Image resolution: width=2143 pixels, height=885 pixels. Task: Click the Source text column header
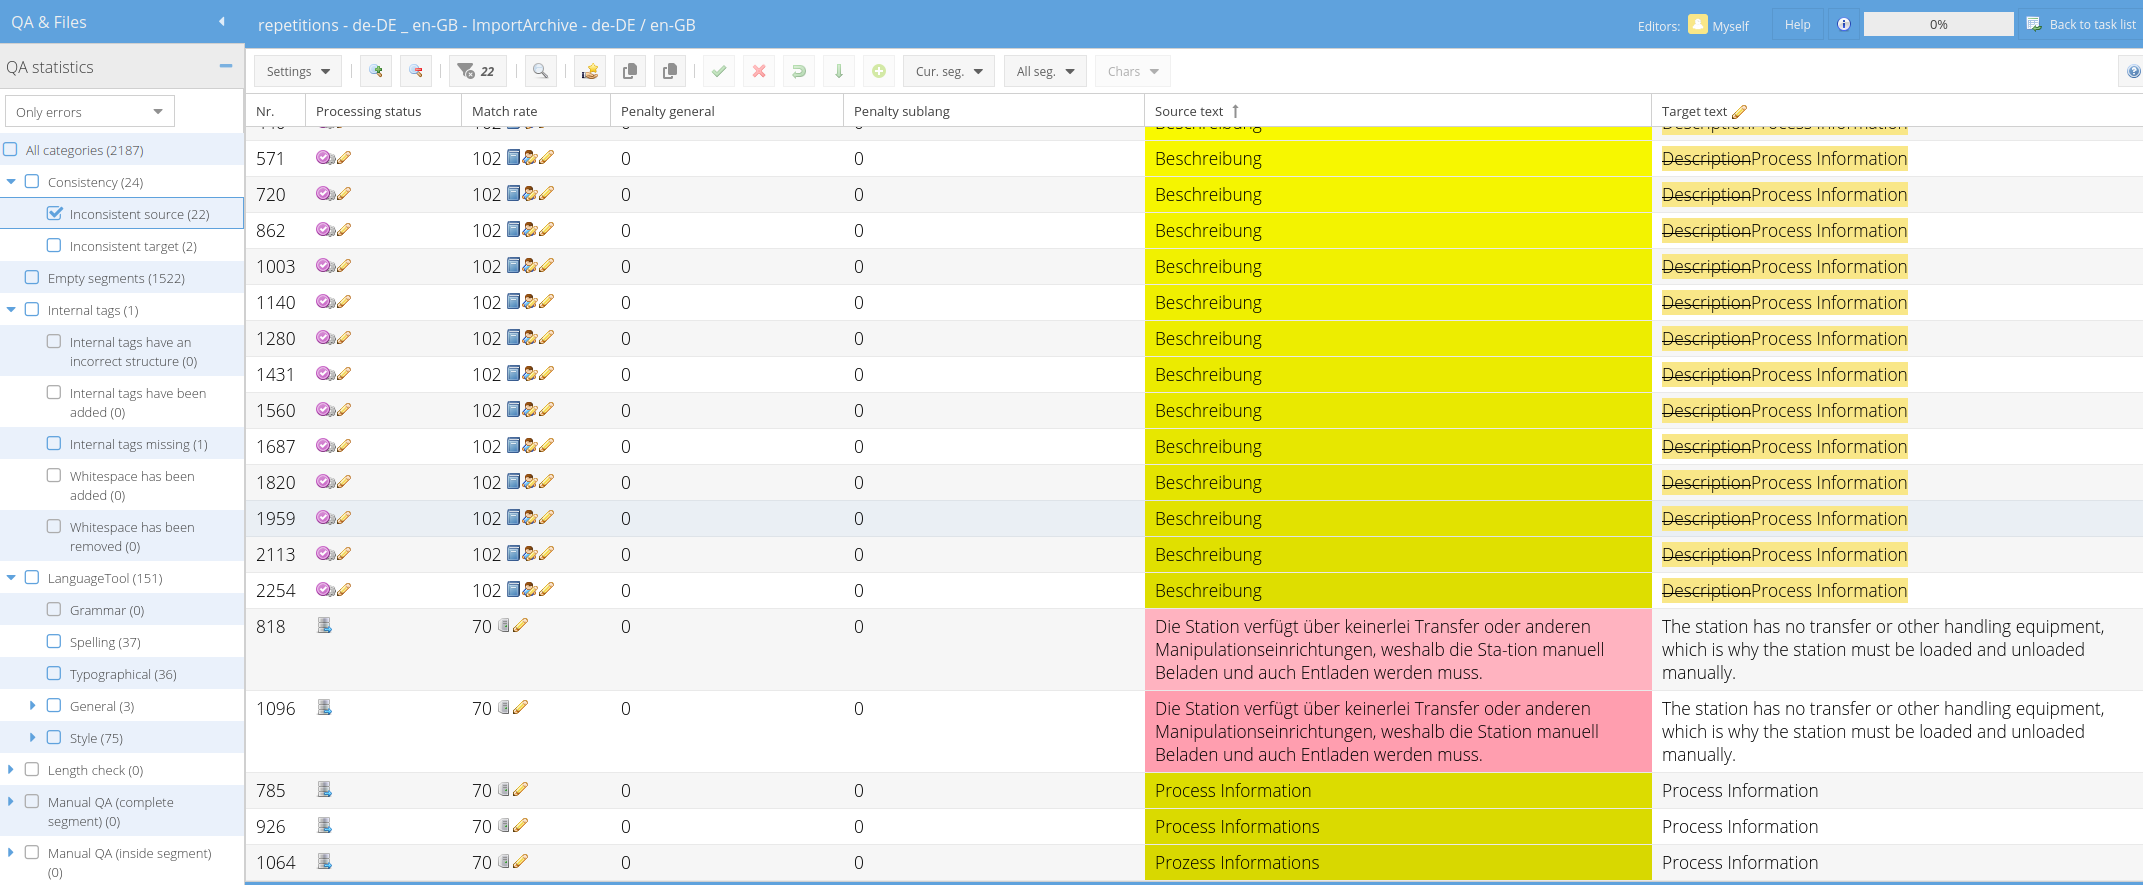(1188, 111)
